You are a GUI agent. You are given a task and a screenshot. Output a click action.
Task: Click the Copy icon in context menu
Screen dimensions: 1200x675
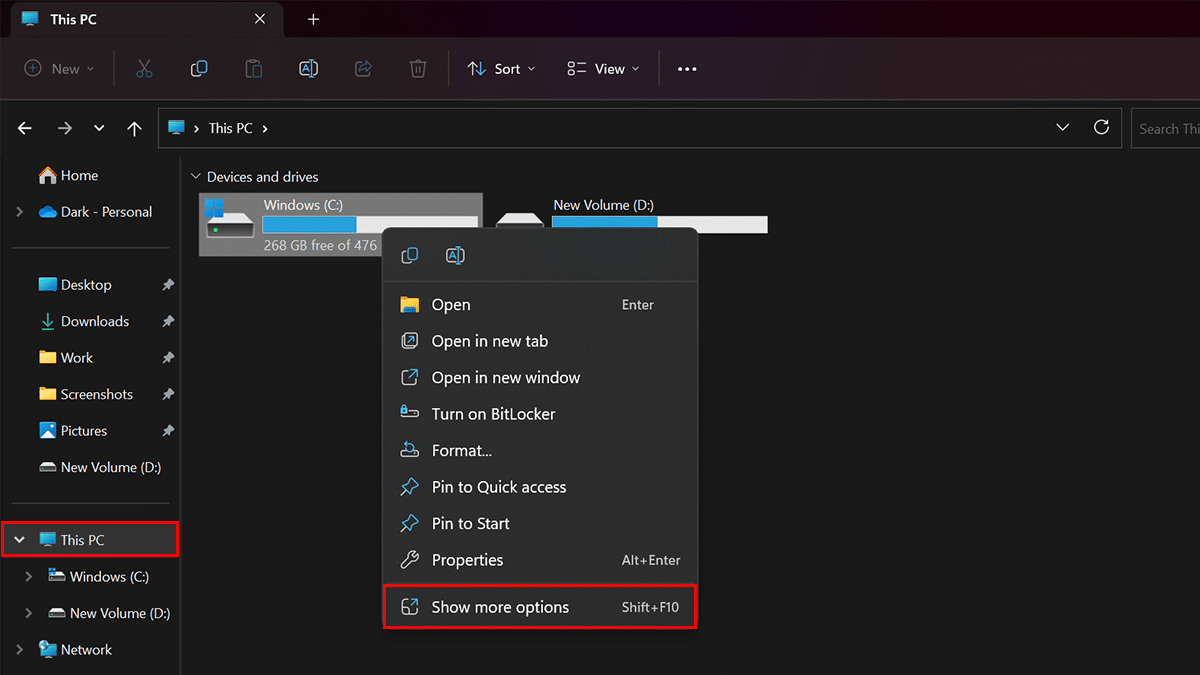tap(409, 256)
